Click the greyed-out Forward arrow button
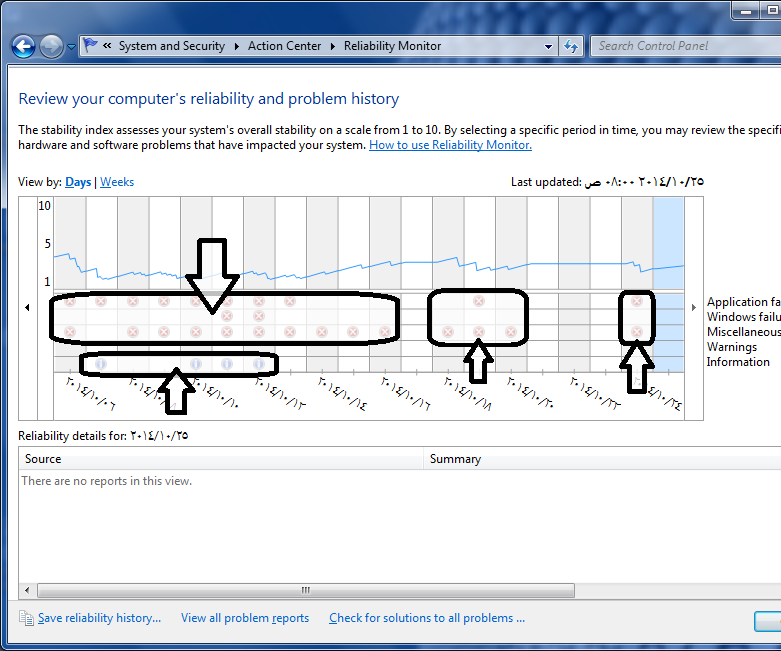 coord(51,47)
